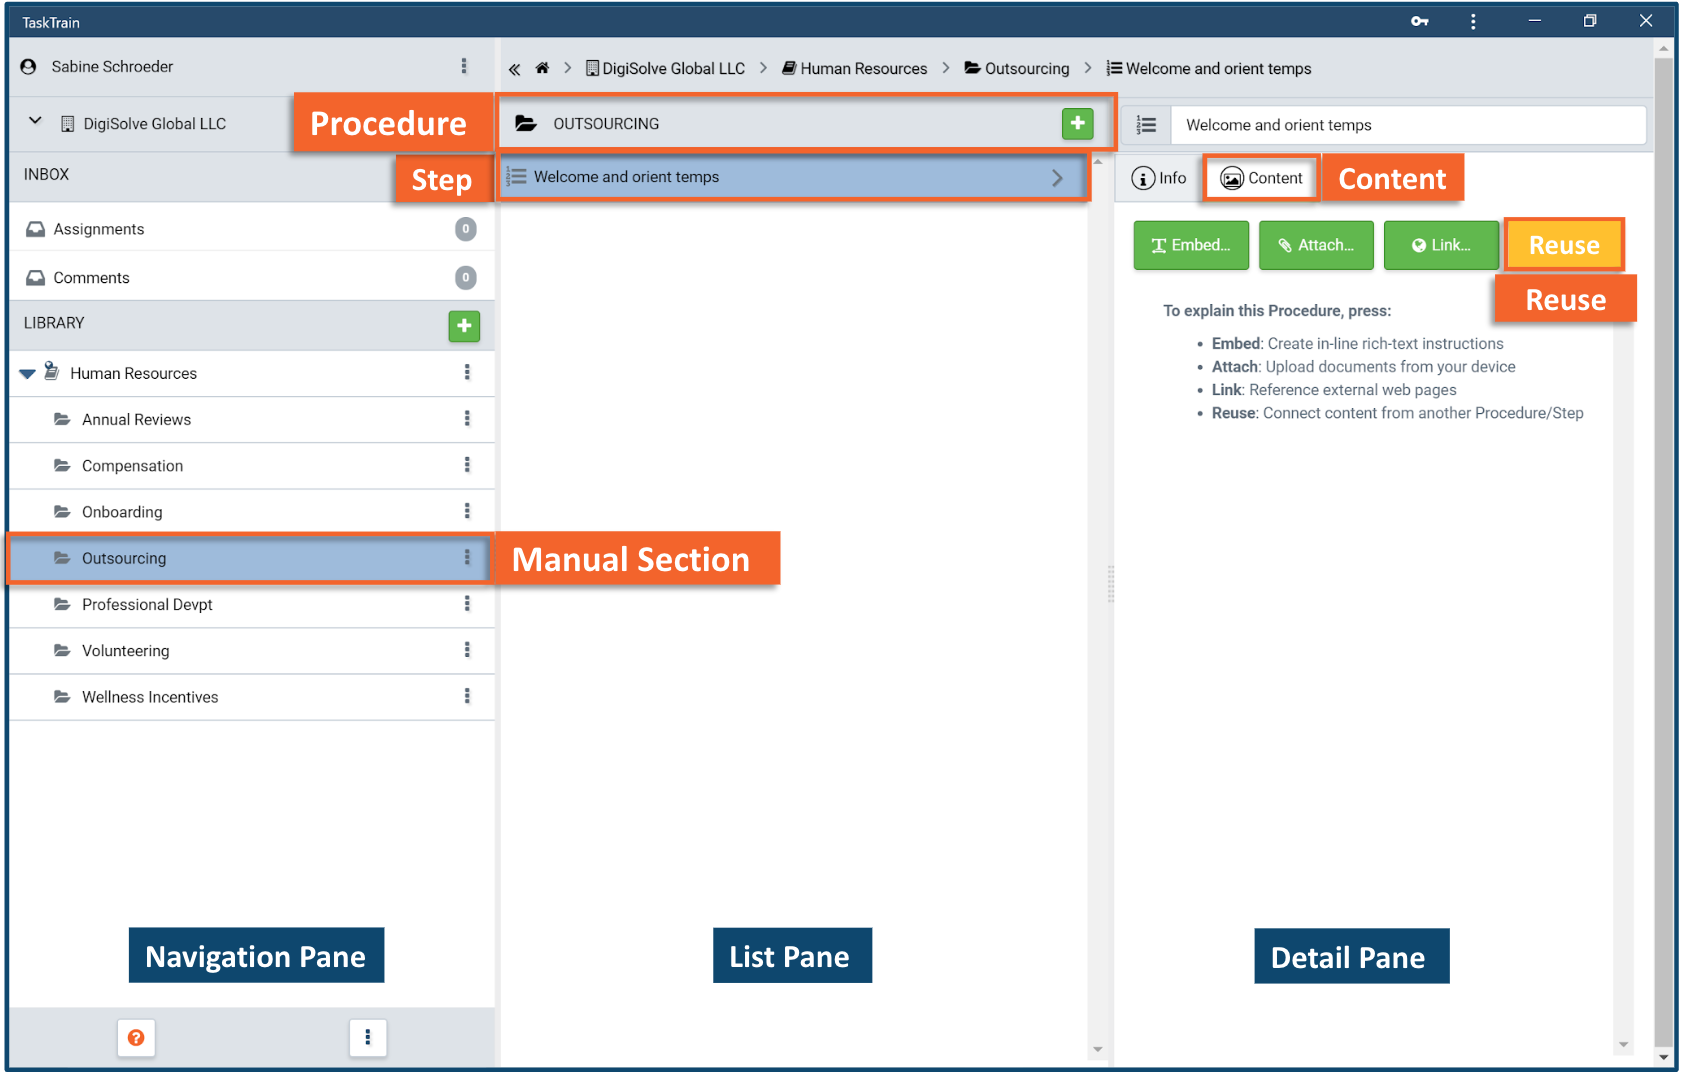
Task: Add new procedure with green plus button
Action: coord(1077,124)
